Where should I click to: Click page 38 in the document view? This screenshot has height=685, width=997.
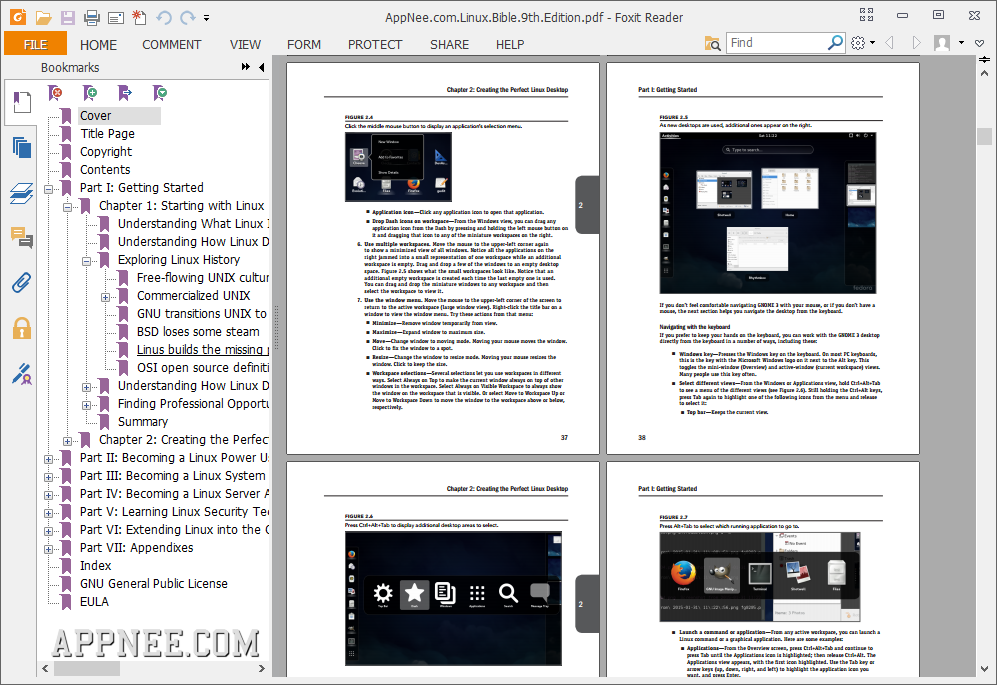(x=763, y=258)
